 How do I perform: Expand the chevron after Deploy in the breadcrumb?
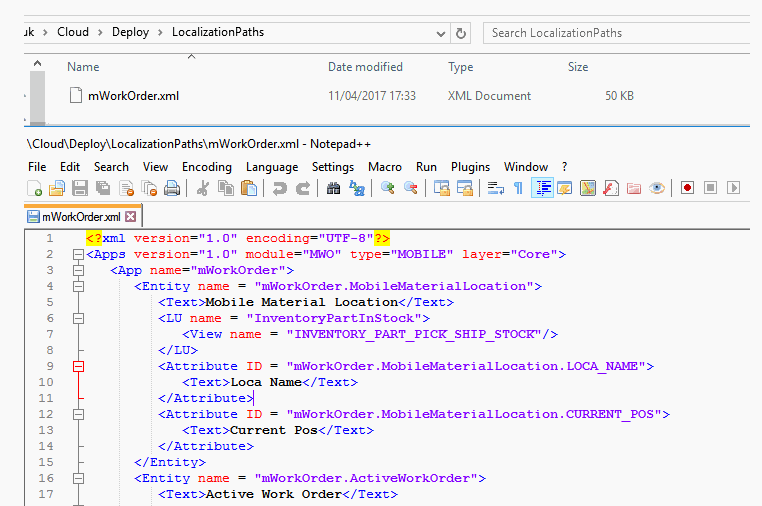point(159,33)
